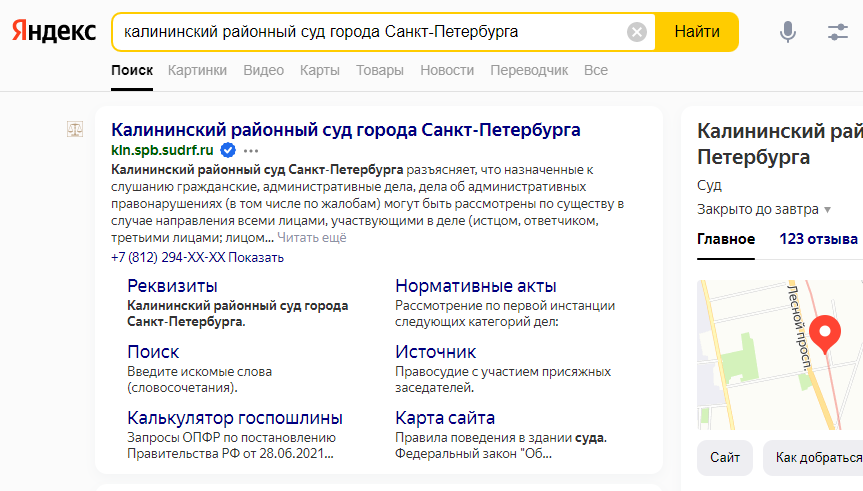Open the Карты tab

tap(320, 70)
